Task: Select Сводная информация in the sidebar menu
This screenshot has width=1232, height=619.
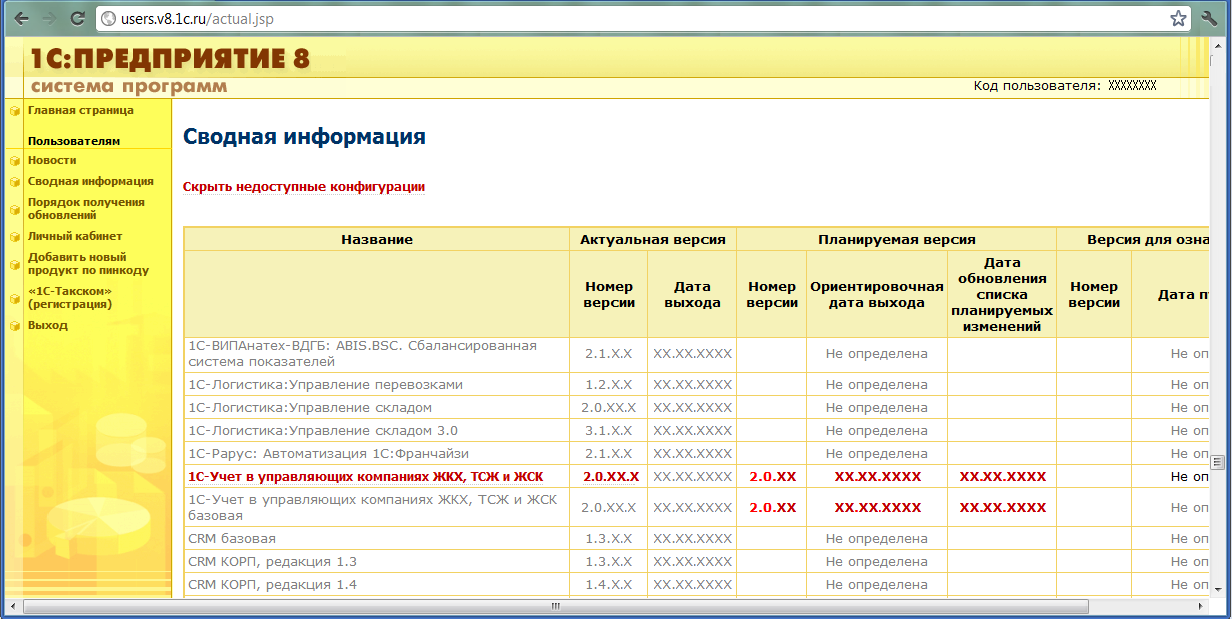Action: 90,181
